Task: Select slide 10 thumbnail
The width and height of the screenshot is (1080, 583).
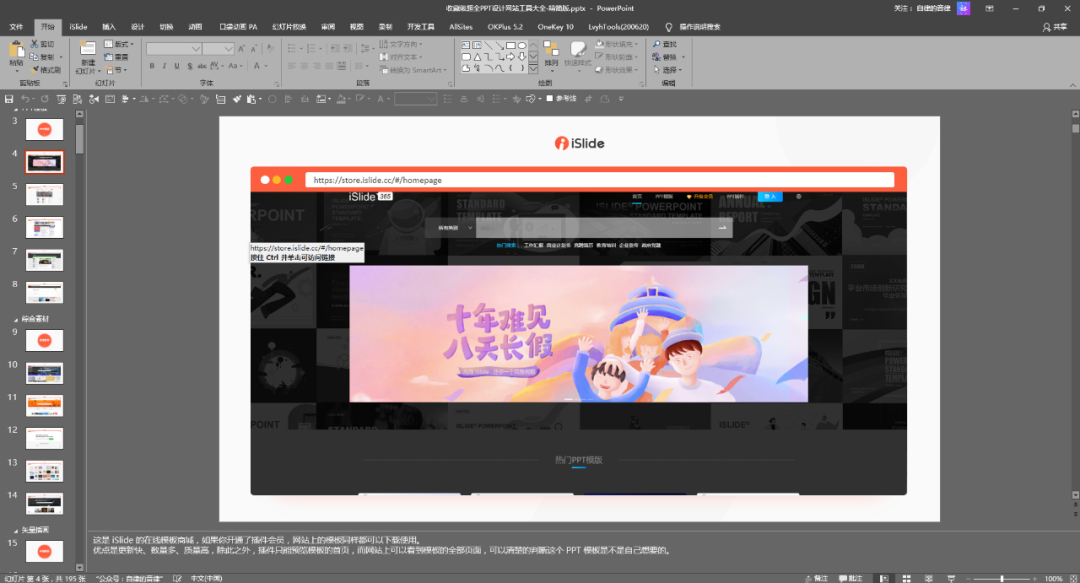Action: coord(45,373)
